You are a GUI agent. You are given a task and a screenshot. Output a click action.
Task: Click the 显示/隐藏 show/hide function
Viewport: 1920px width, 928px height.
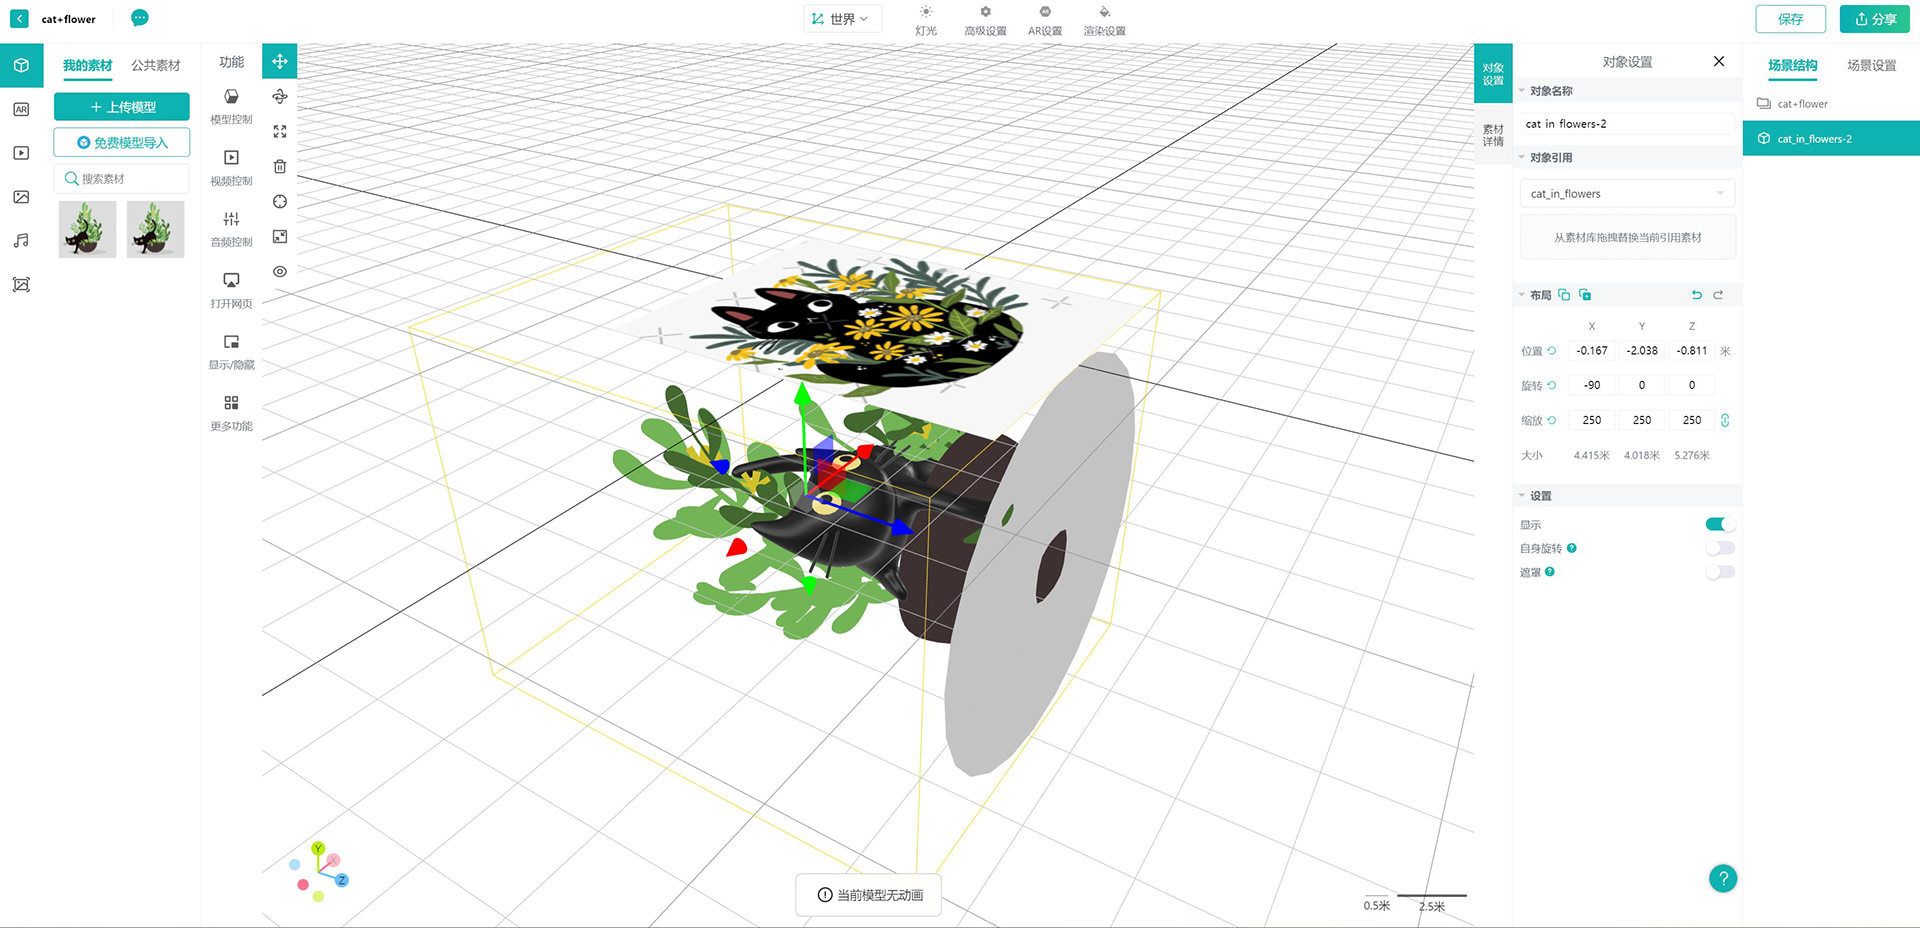(x=231, y=351)
